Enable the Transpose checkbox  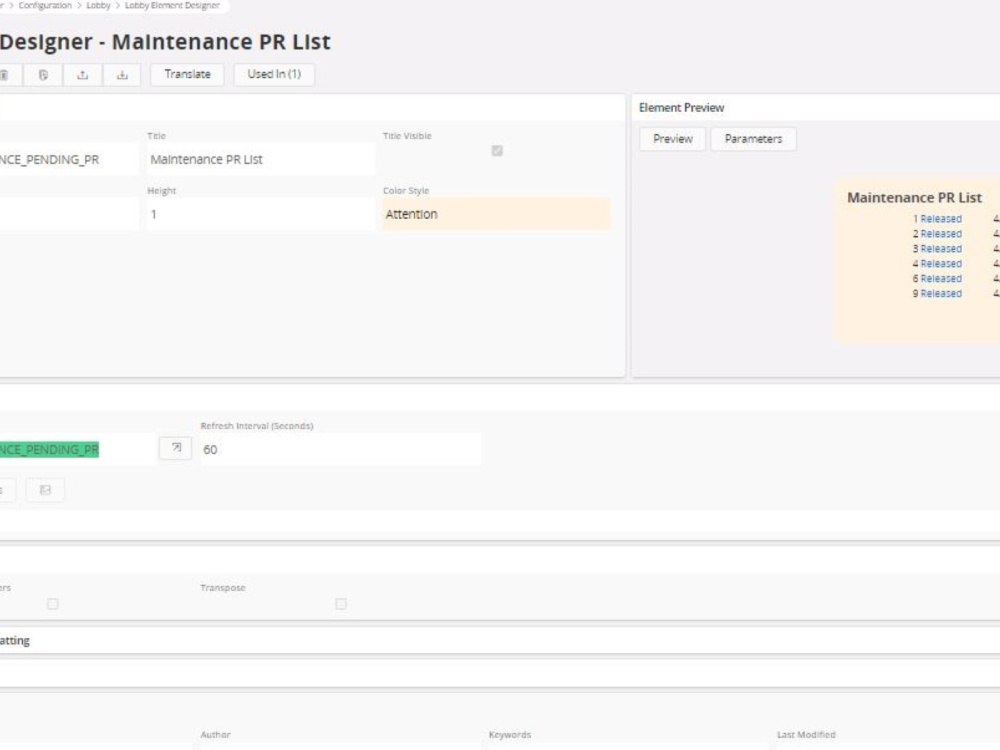coord(341,603)
